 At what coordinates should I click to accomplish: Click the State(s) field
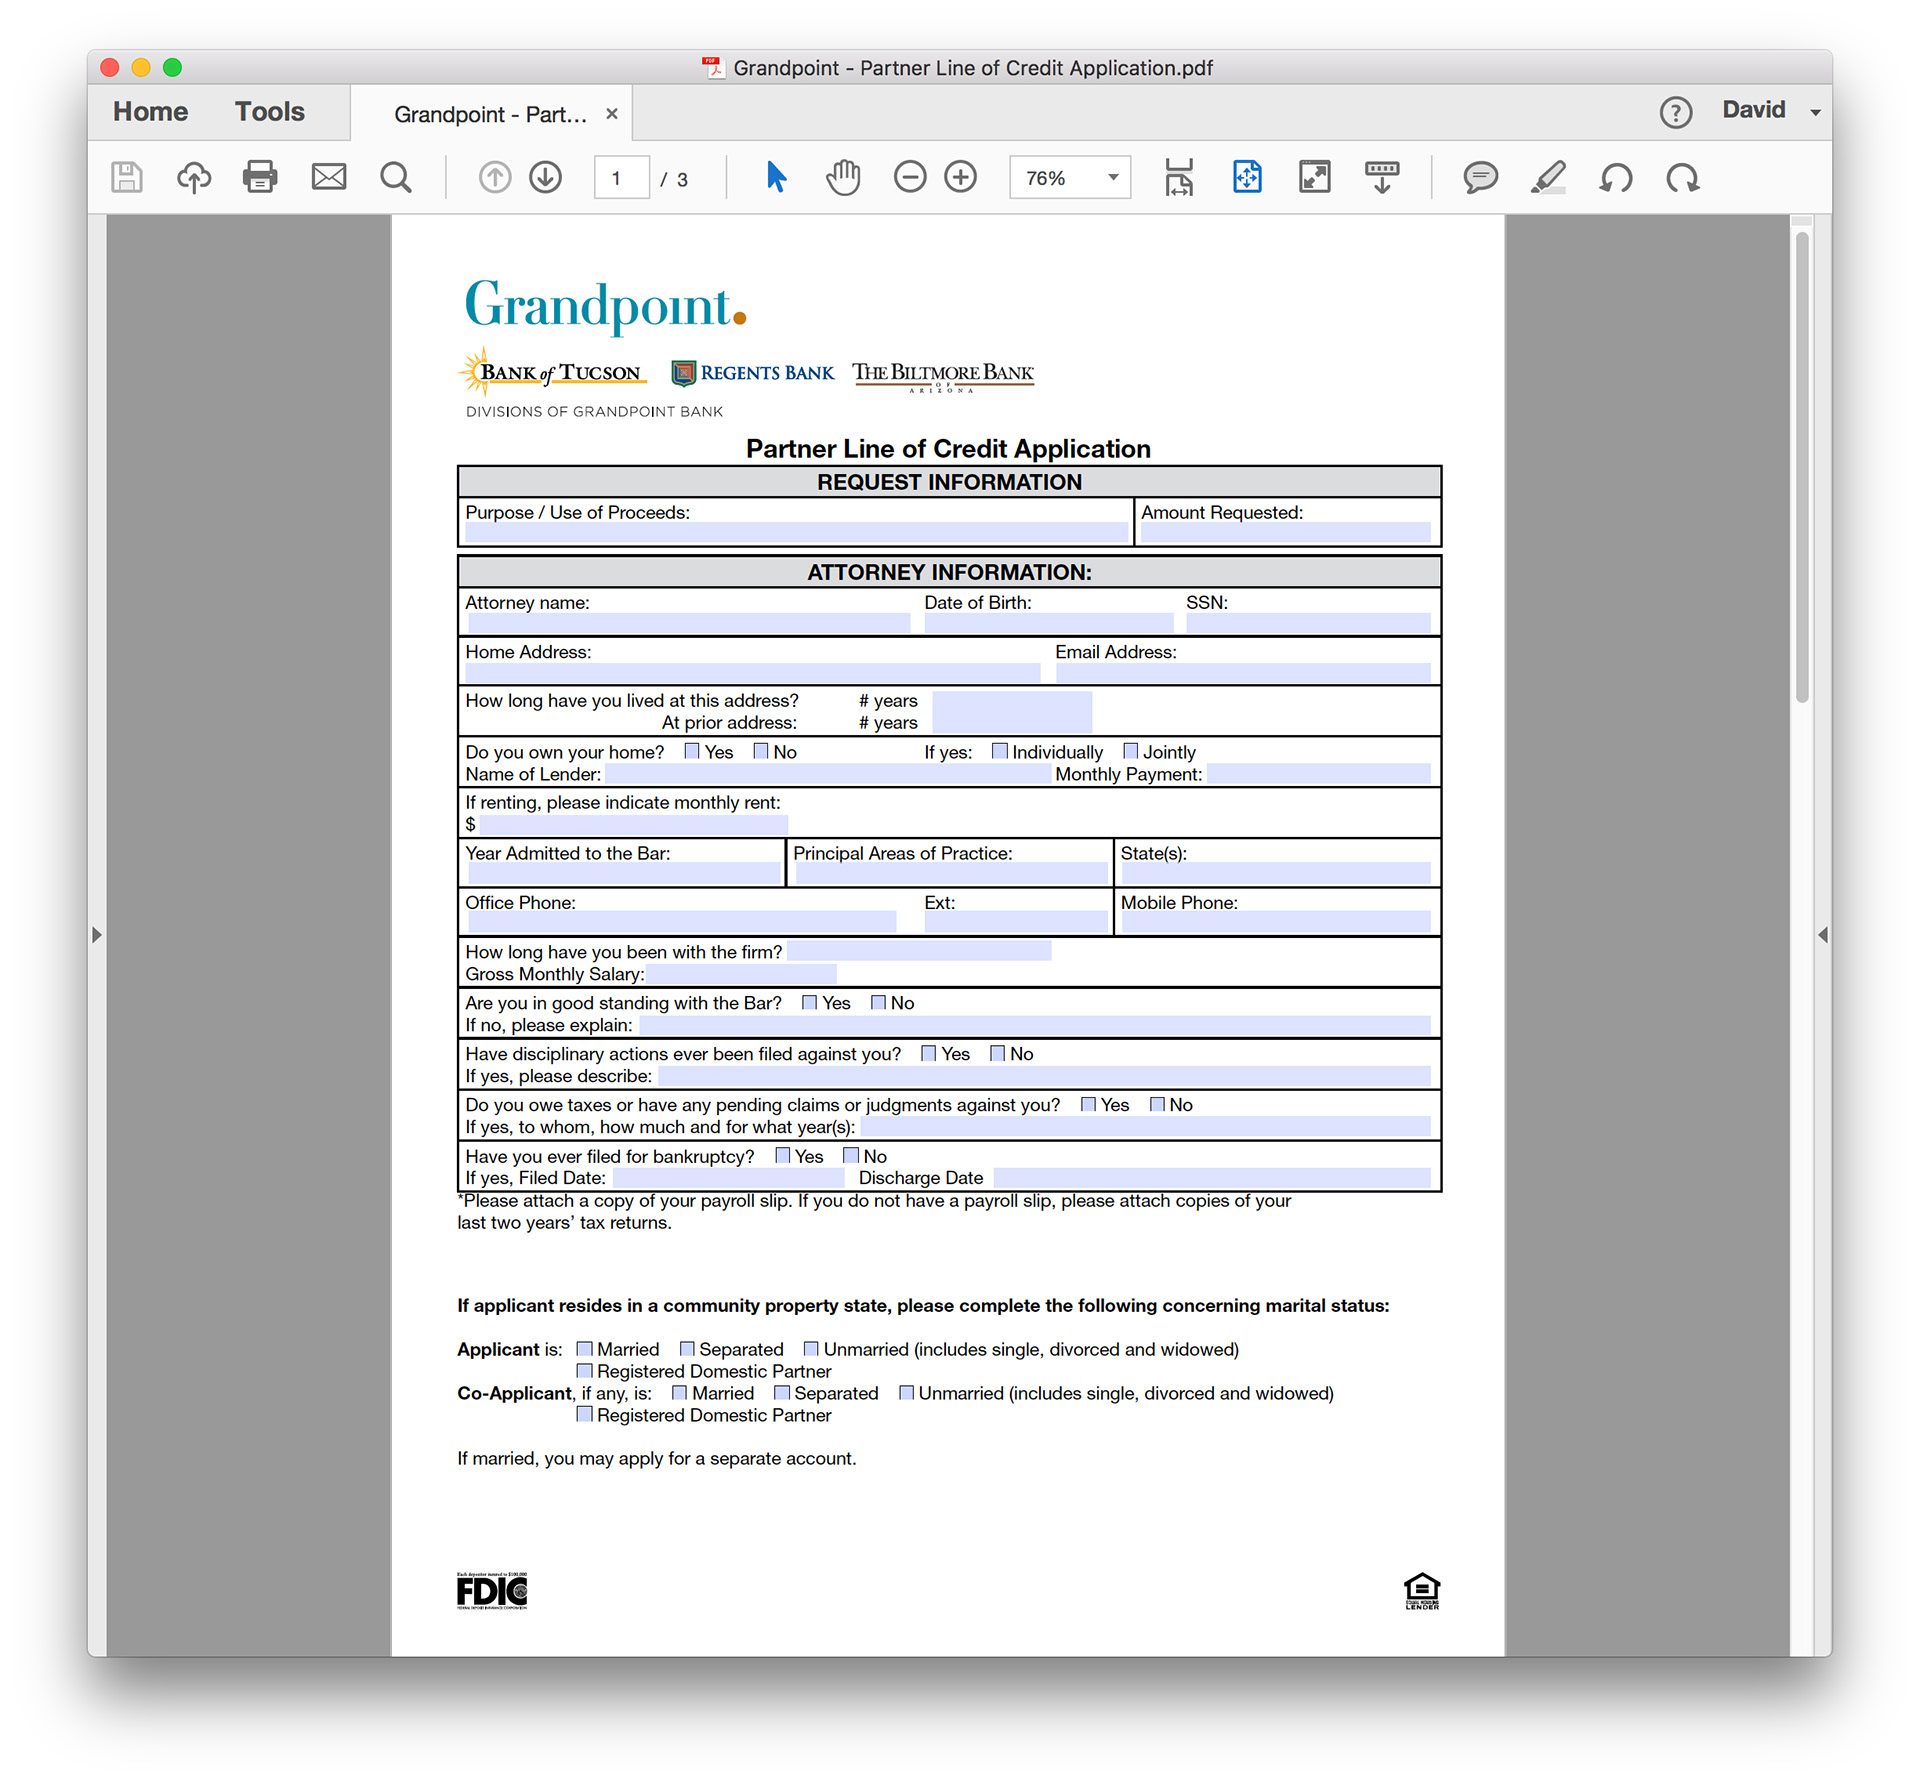1276,874
